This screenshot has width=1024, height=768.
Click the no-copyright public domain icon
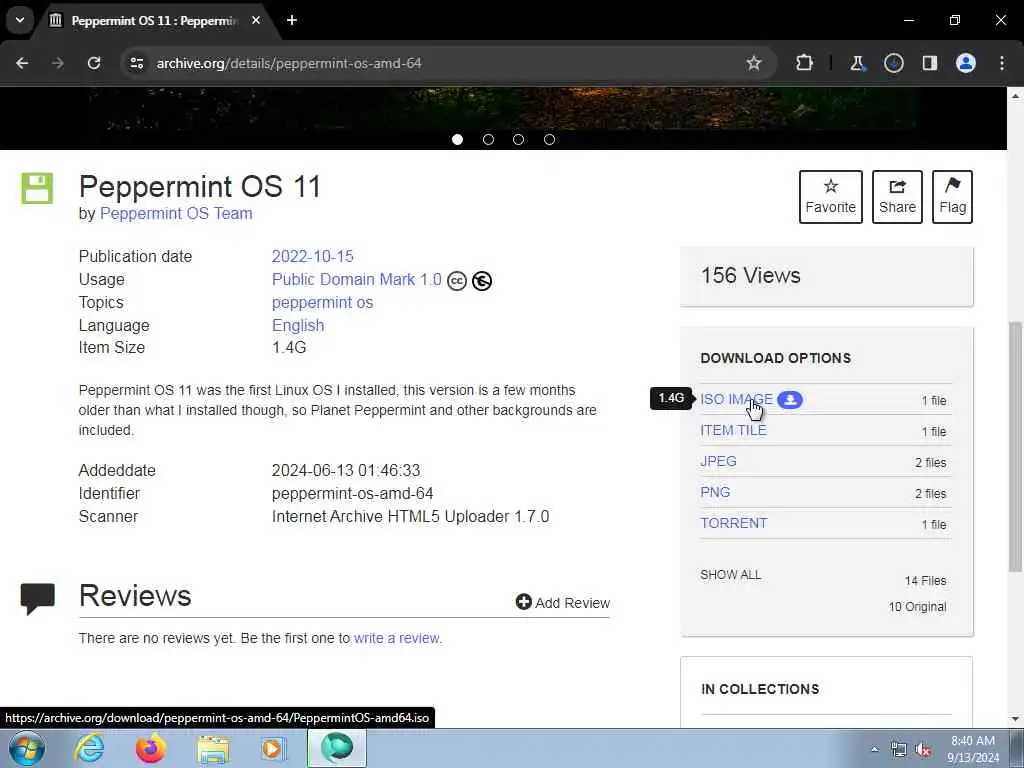click(x=482, y=281)
